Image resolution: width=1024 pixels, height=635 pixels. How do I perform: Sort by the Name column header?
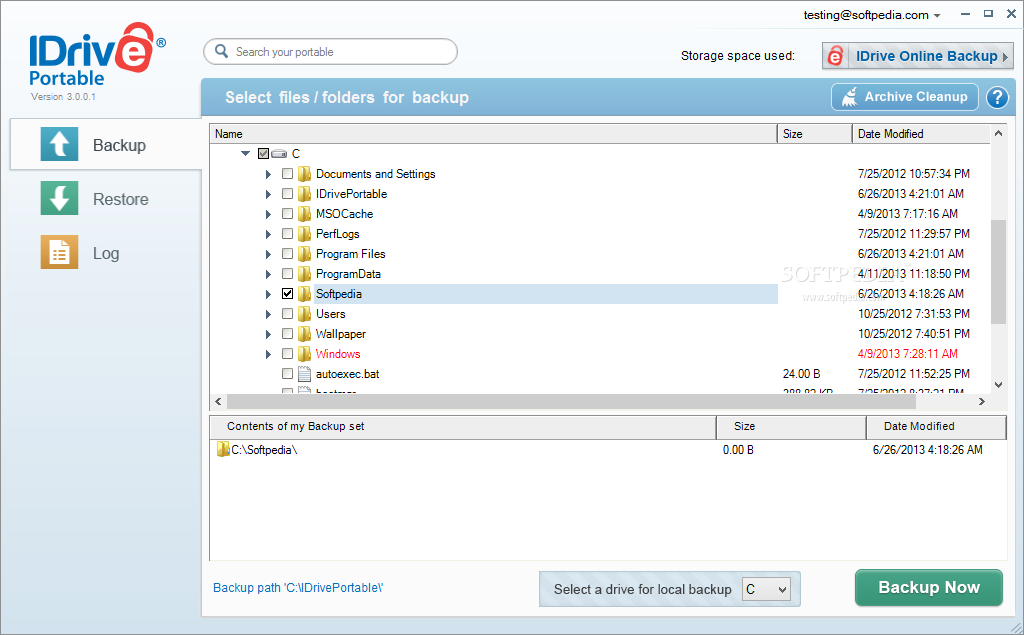[493, 134]
